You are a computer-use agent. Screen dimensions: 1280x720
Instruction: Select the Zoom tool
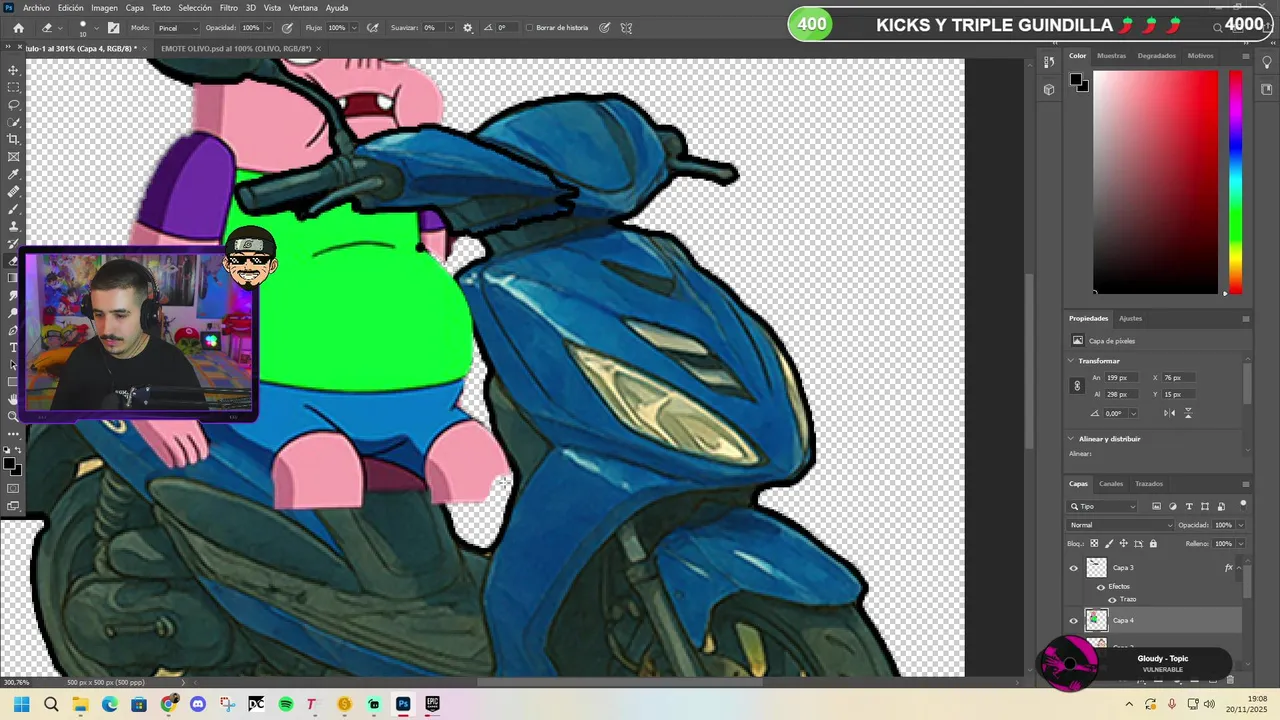point(13,416)
